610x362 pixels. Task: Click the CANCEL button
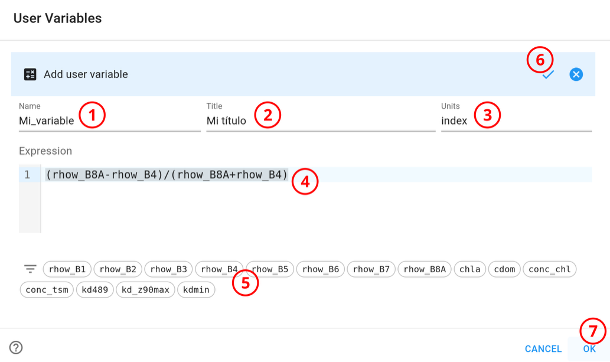click(x=543, y=349)
